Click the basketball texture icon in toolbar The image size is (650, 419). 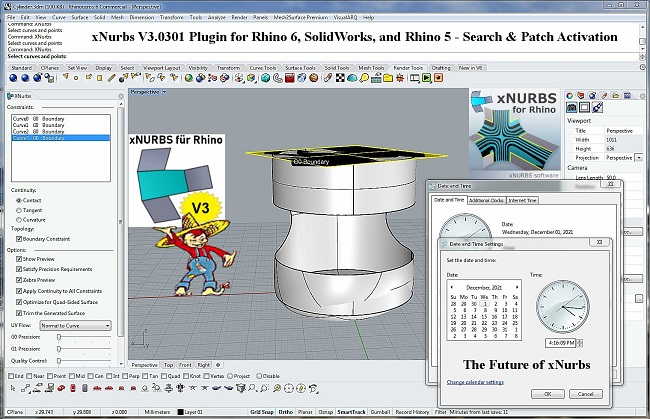(x=314, y=78)
